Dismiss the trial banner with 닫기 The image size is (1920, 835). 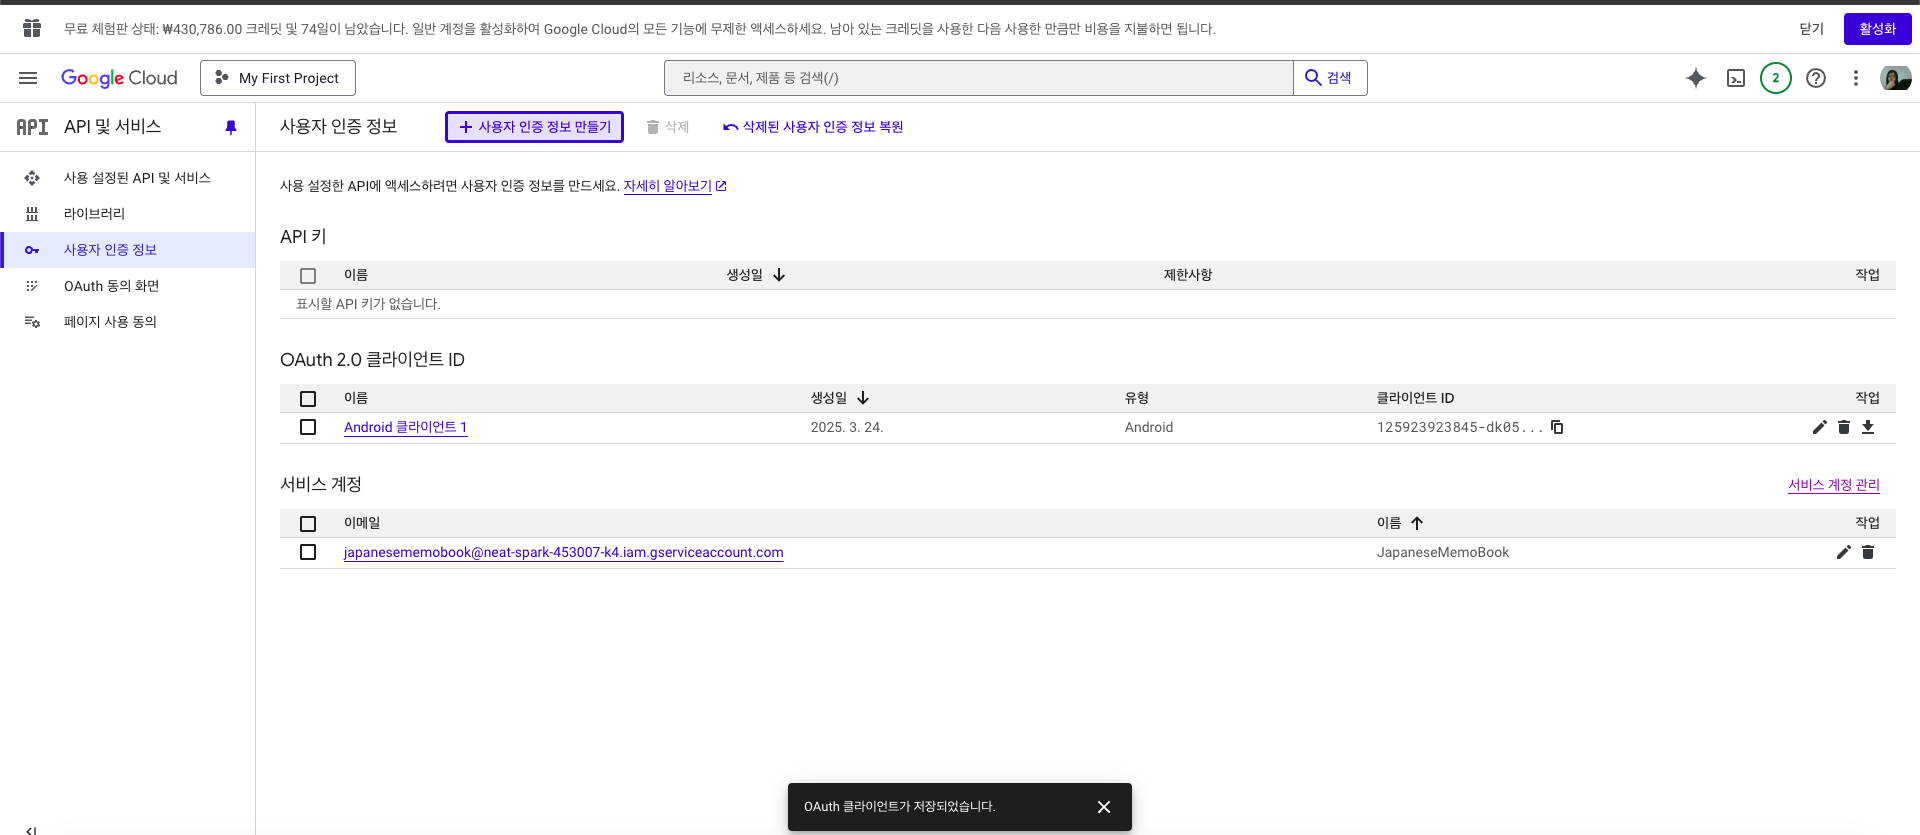tap(1811, 29)
